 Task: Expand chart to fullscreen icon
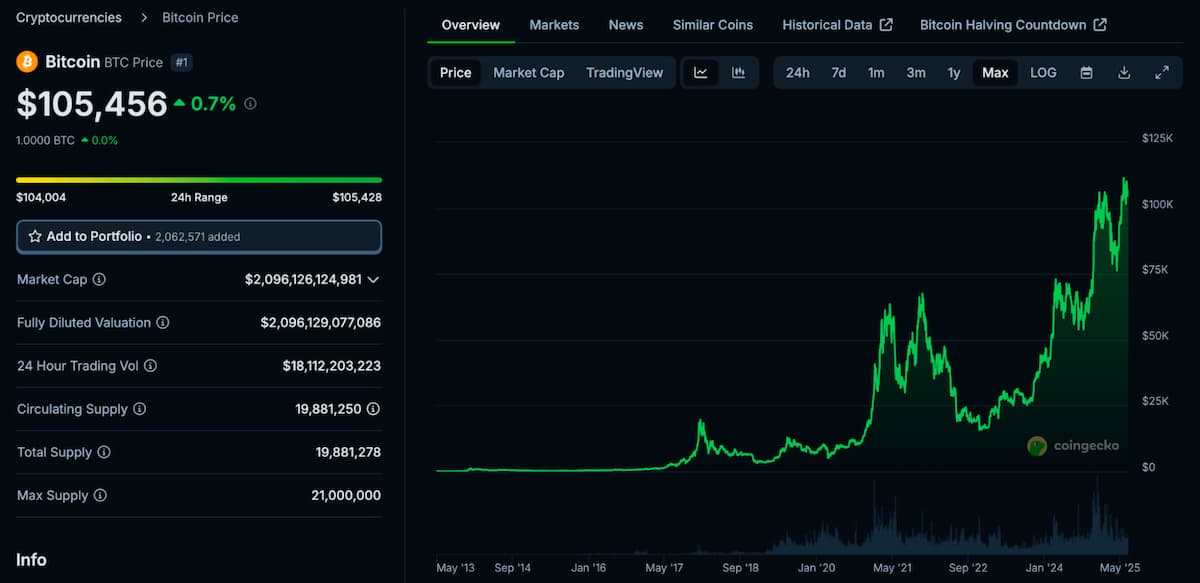coord(1162,73)
